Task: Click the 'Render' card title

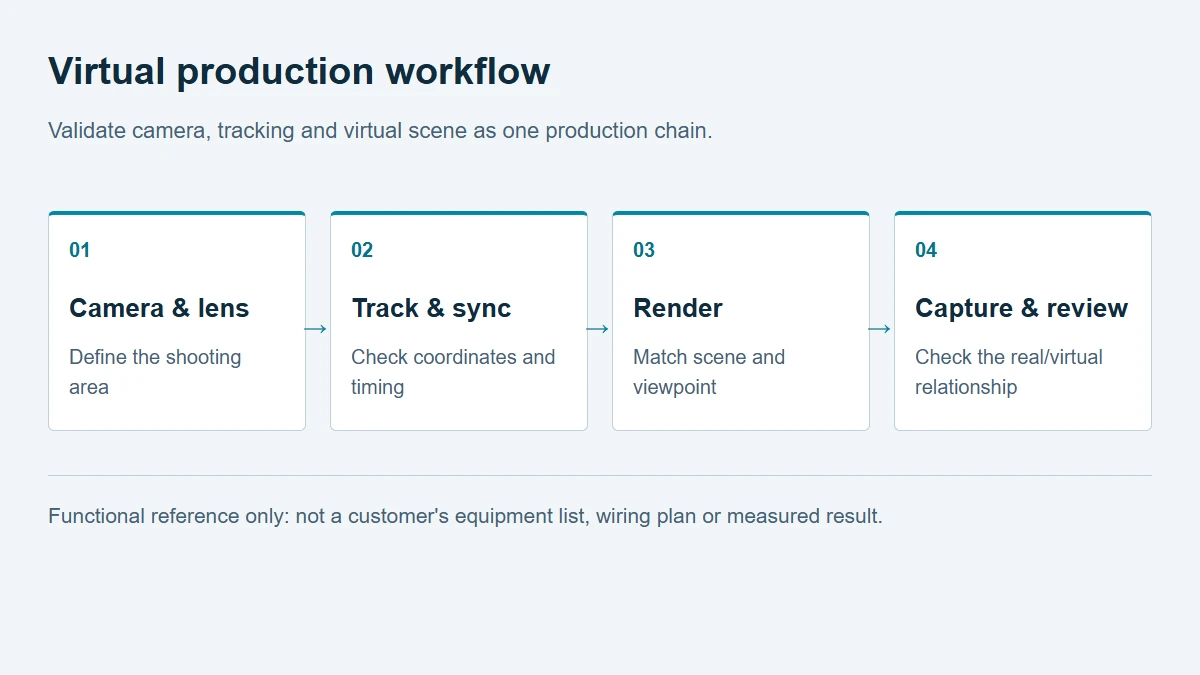Action: [x=678, y=308]
